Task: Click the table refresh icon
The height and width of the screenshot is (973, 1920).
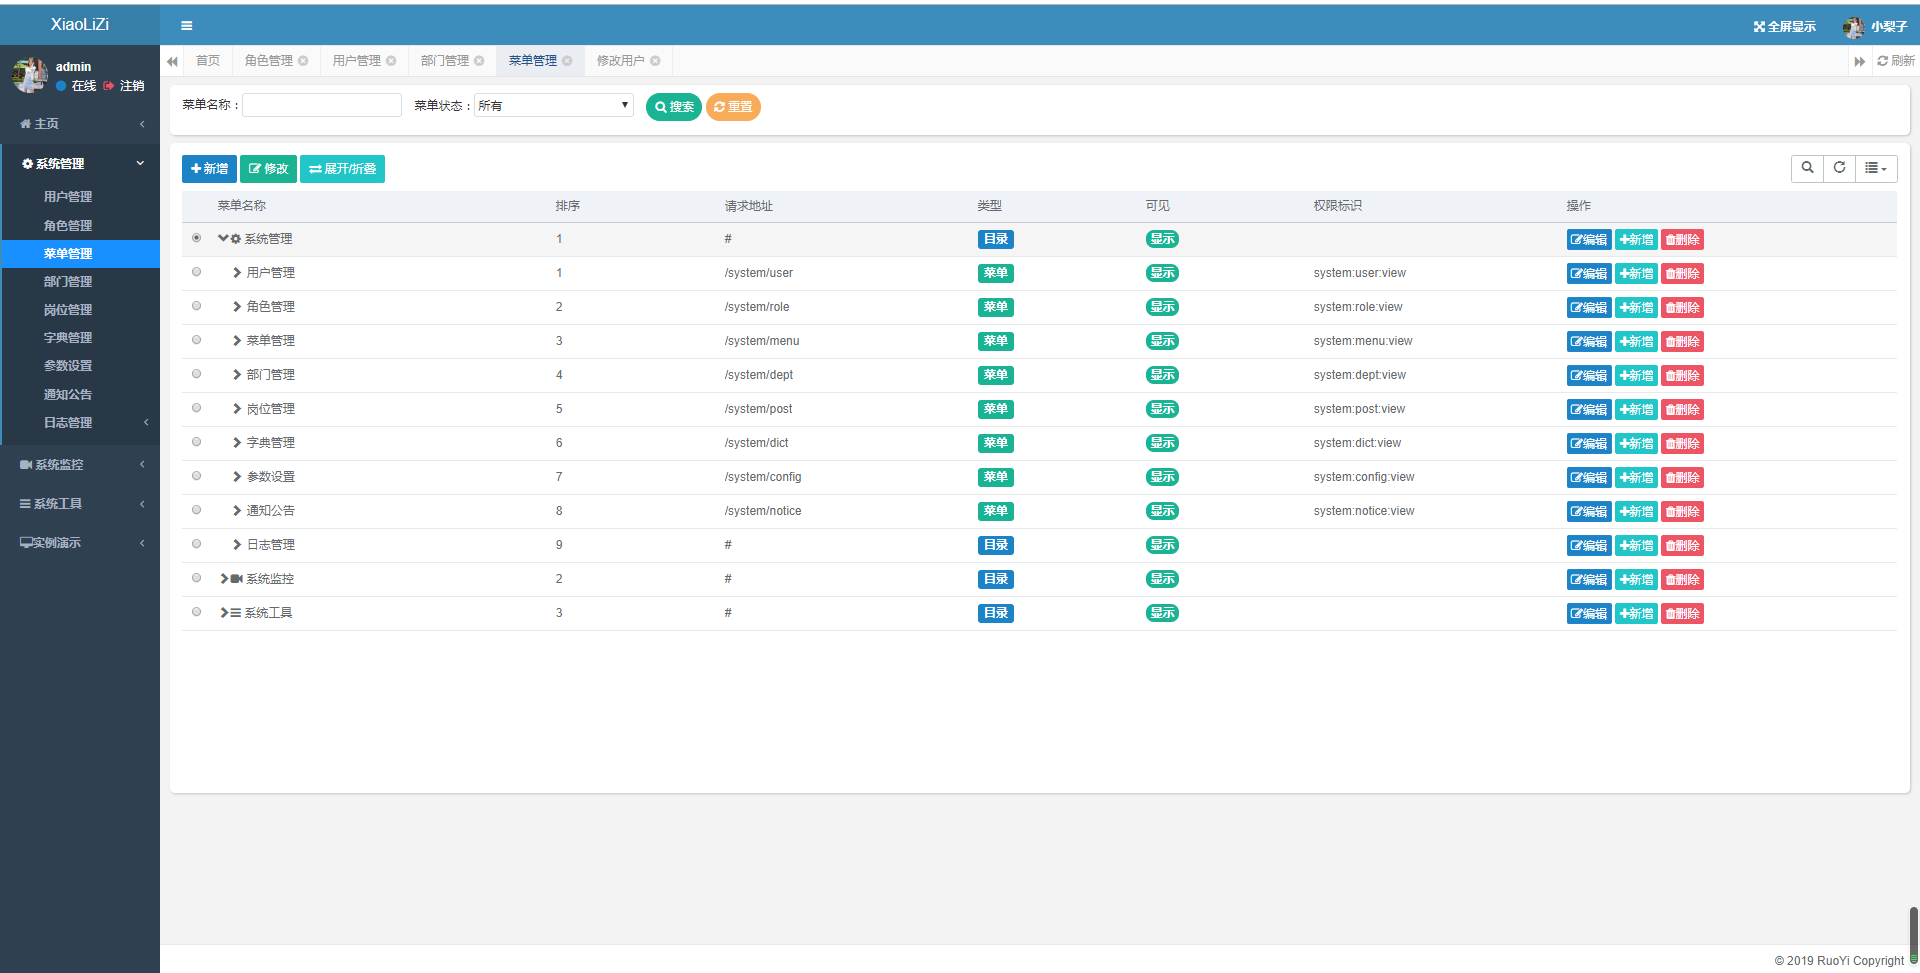Action: pos(1839,168)
